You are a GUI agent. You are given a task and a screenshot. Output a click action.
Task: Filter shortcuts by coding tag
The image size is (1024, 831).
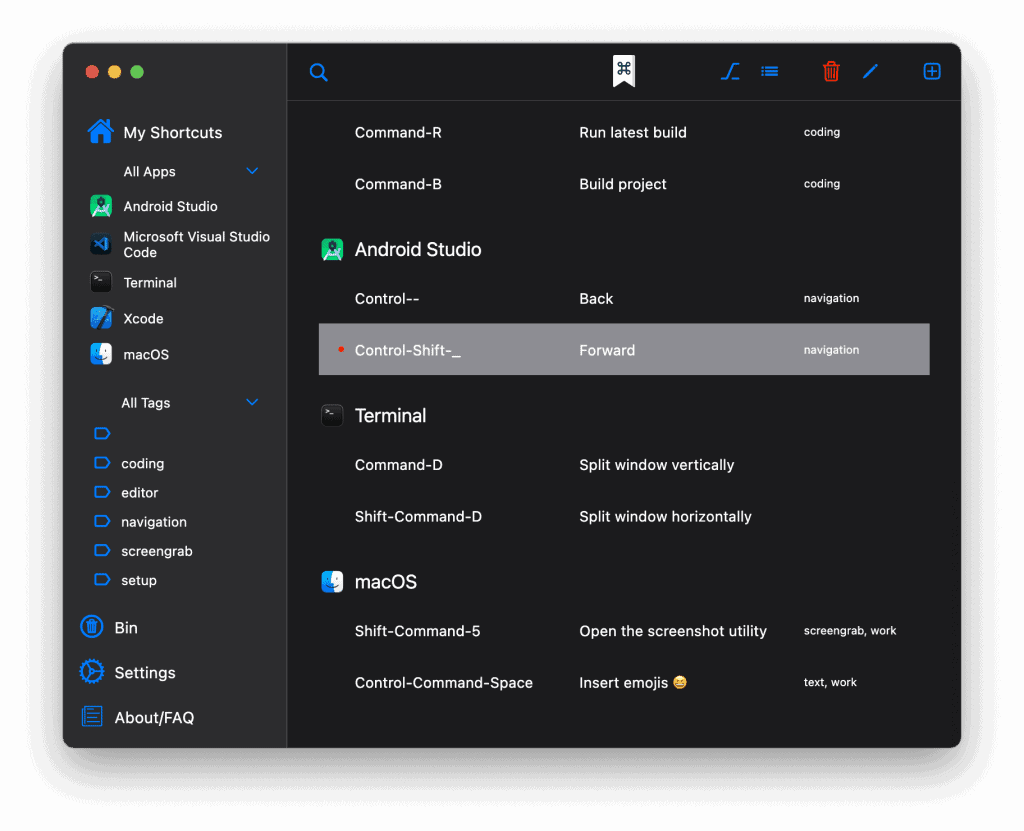[142, 463]
